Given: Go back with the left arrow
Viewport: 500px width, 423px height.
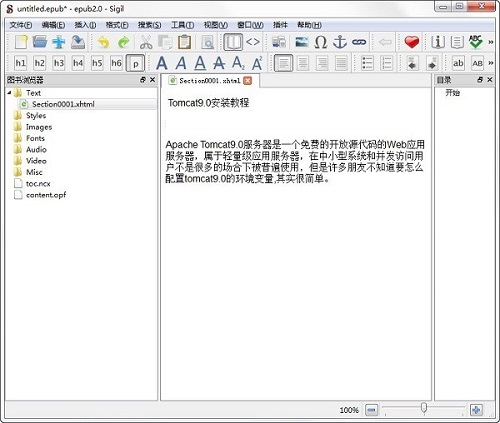Looking at the screenshot, I should coord(385,42).
